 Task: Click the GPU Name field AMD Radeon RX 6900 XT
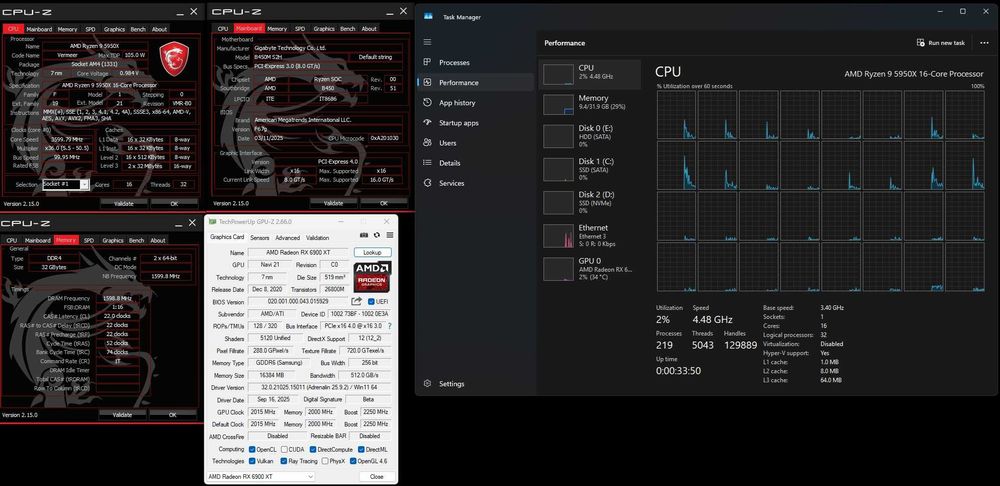(x=298, y=253)
